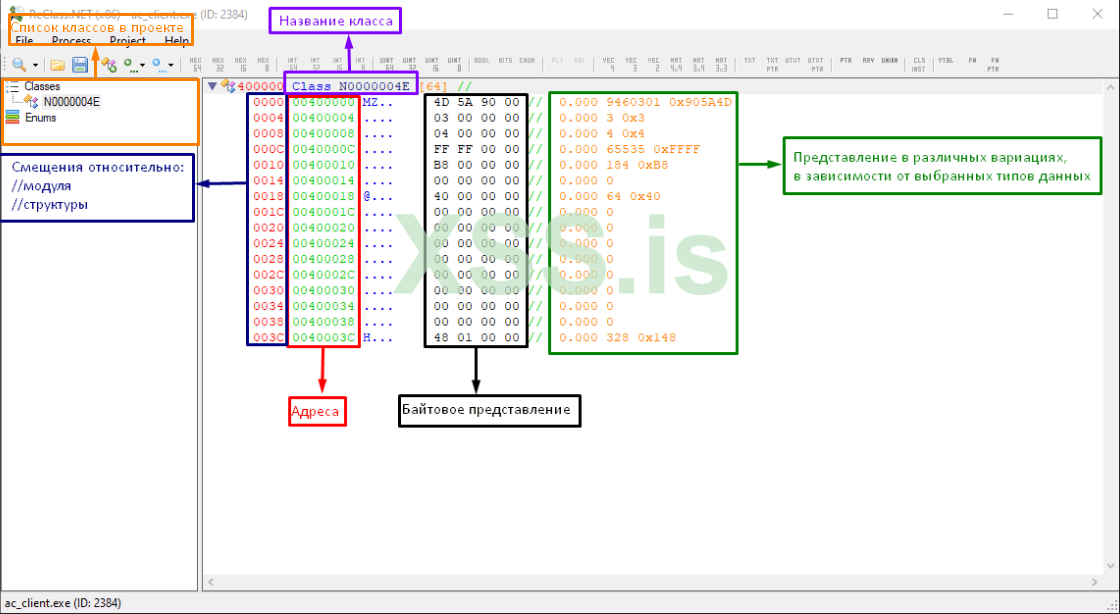The height and width of the screenshot is (614, 1120).
Task: Open the File menu
Action: [x=24, y=41]
